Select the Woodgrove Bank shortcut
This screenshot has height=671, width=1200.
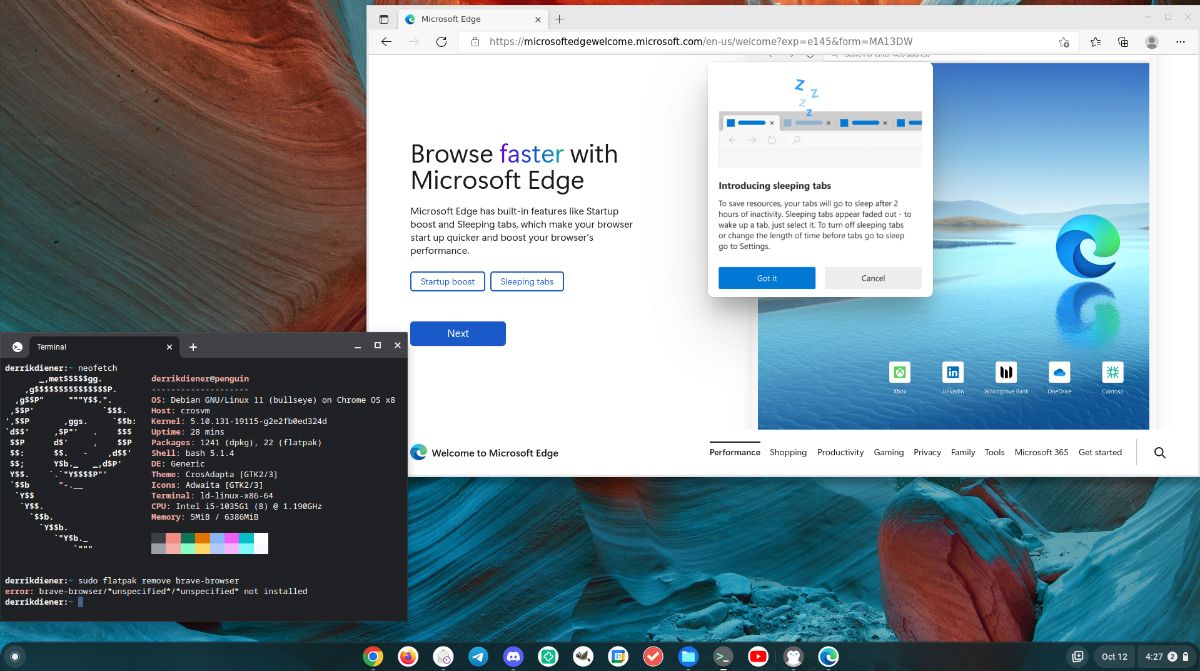pos(1005,372)
